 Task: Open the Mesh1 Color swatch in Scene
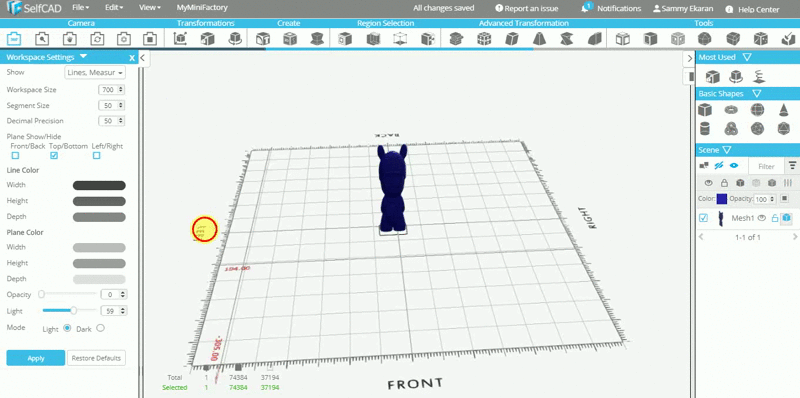point(721,198)
